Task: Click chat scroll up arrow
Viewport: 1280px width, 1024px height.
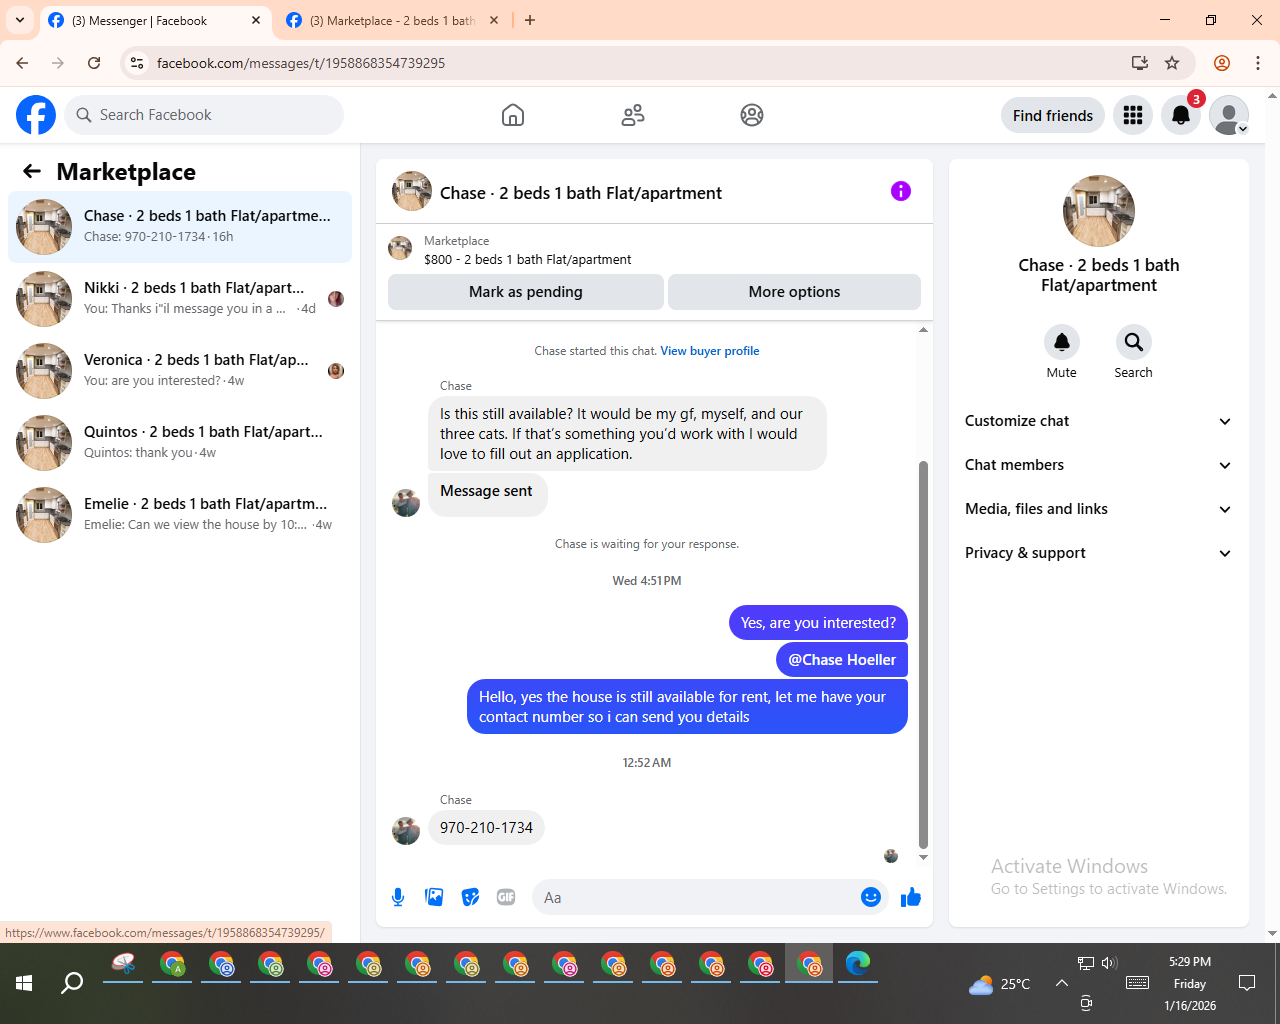Action: pyautogui.click(x=923, y=329)
